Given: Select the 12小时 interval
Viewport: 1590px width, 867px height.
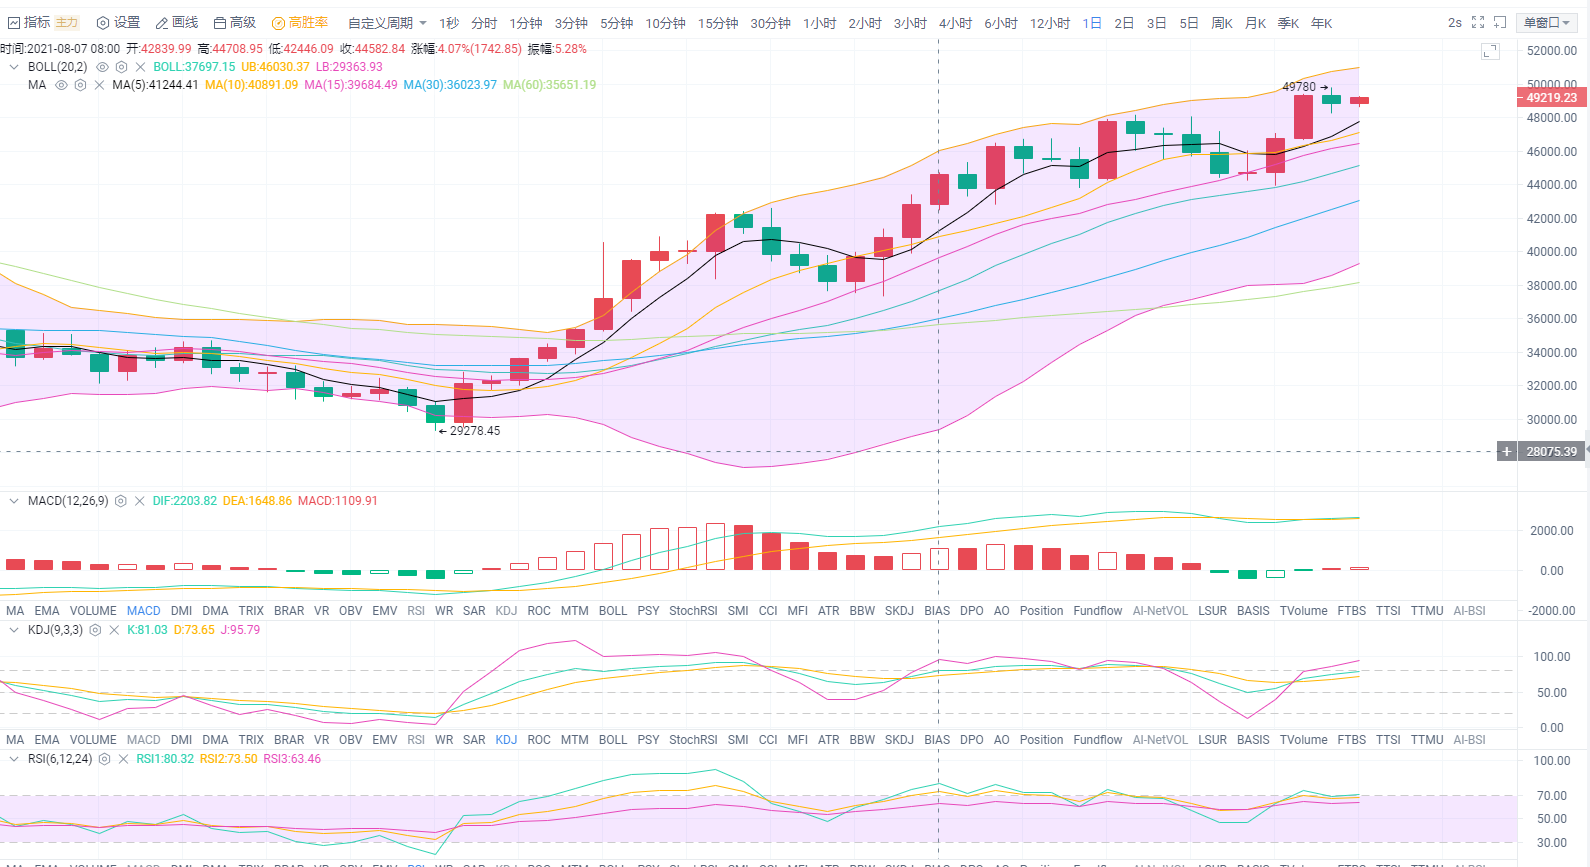Looking at the screenshot, I should click(x=1050, y=23).
